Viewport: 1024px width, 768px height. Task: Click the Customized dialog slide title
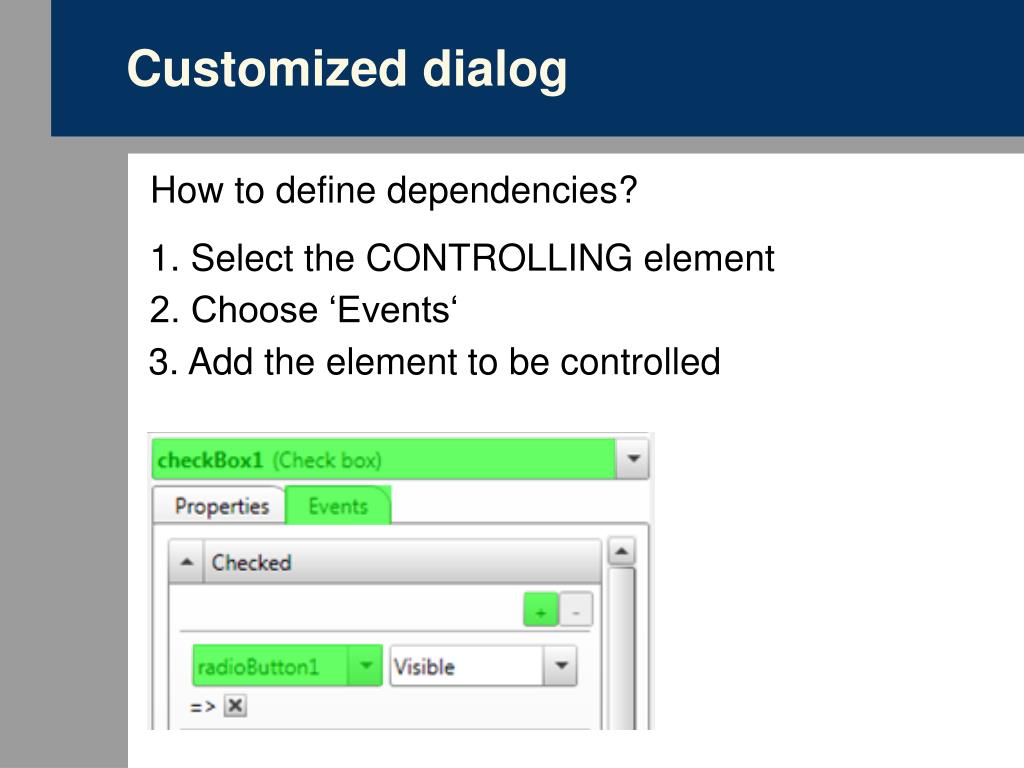347,69
